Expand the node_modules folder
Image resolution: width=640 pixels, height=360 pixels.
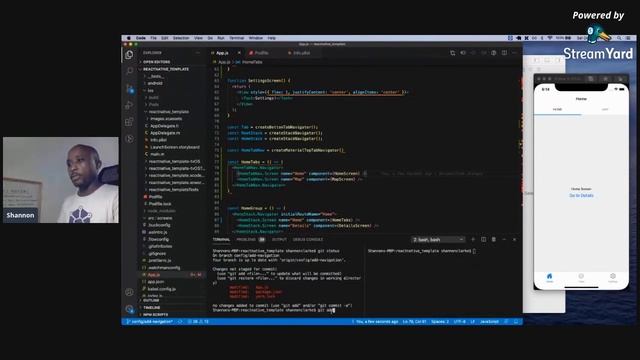pos(162,211)
